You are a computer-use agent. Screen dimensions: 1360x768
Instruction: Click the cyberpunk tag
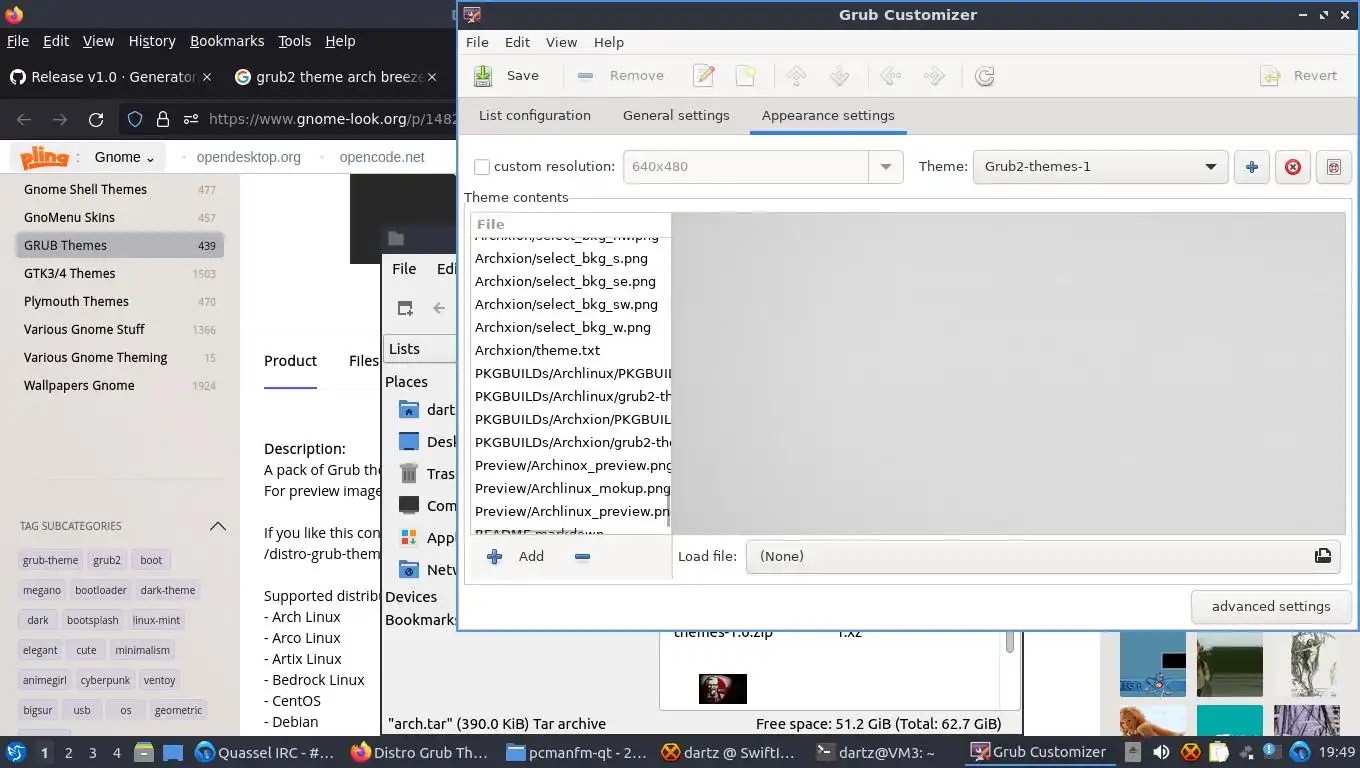[105, 680]
